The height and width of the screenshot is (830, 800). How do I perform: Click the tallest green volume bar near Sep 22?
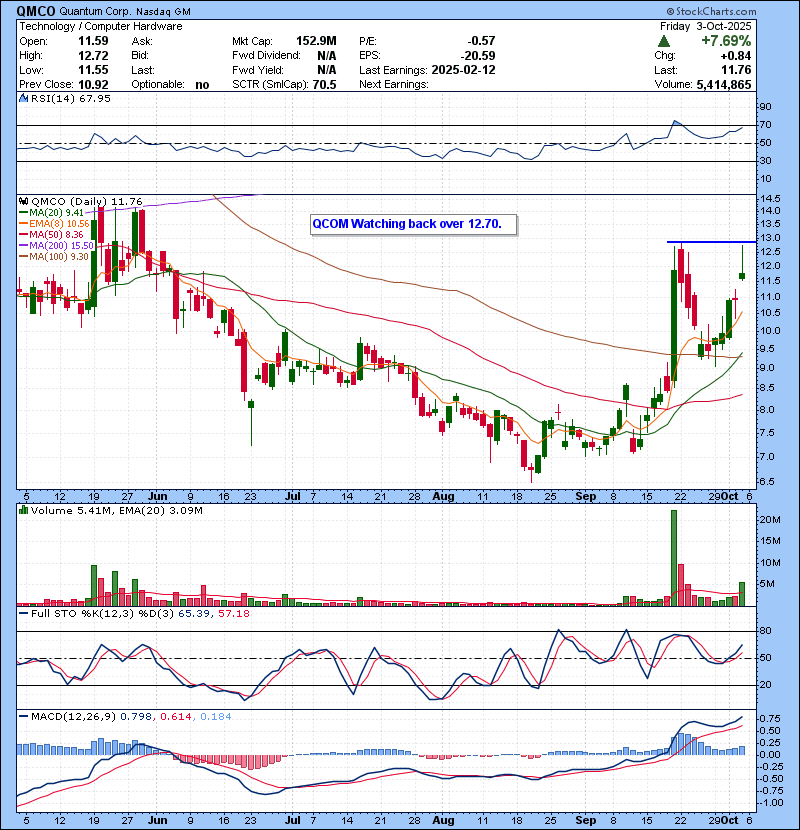(674, 558)
